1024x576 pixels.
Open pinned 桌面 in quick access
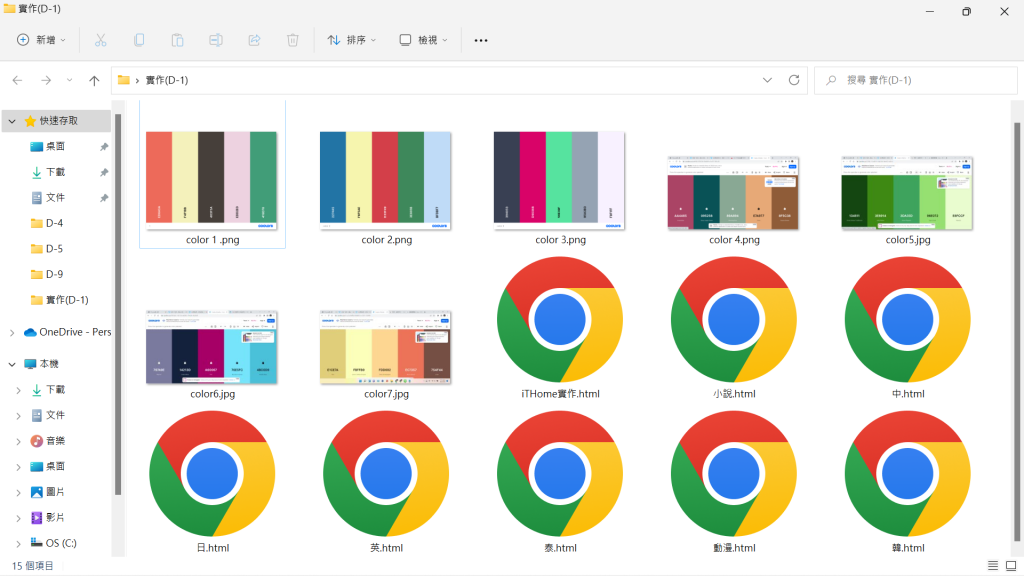tap(56, 146)
